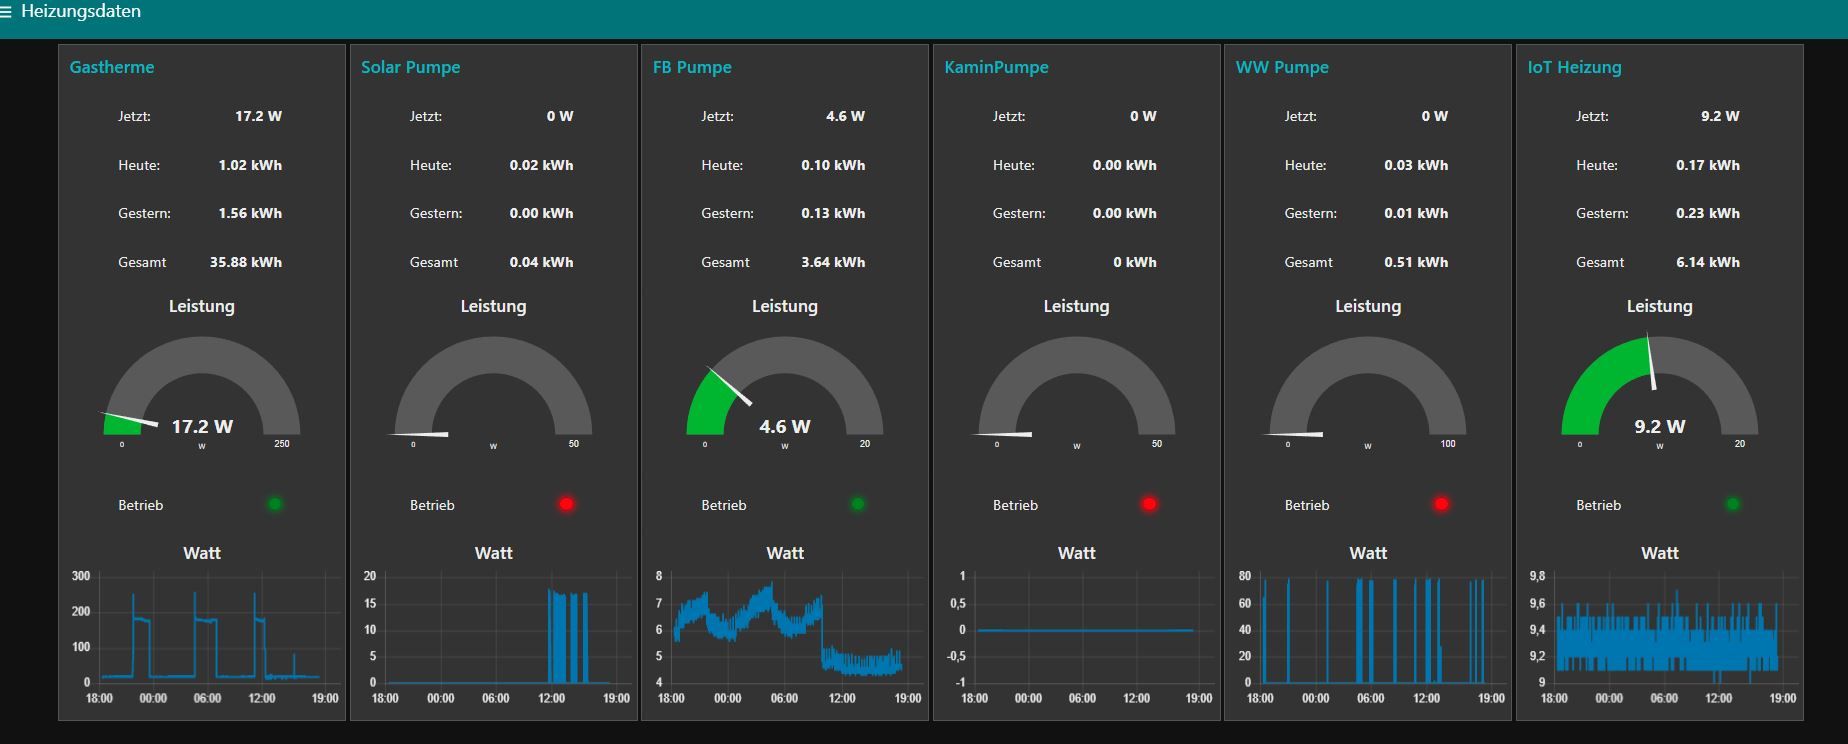Click the KaminPumpe Watt line chart
The height and width of the screenshot is (744, 1848).
point(1080,638)
